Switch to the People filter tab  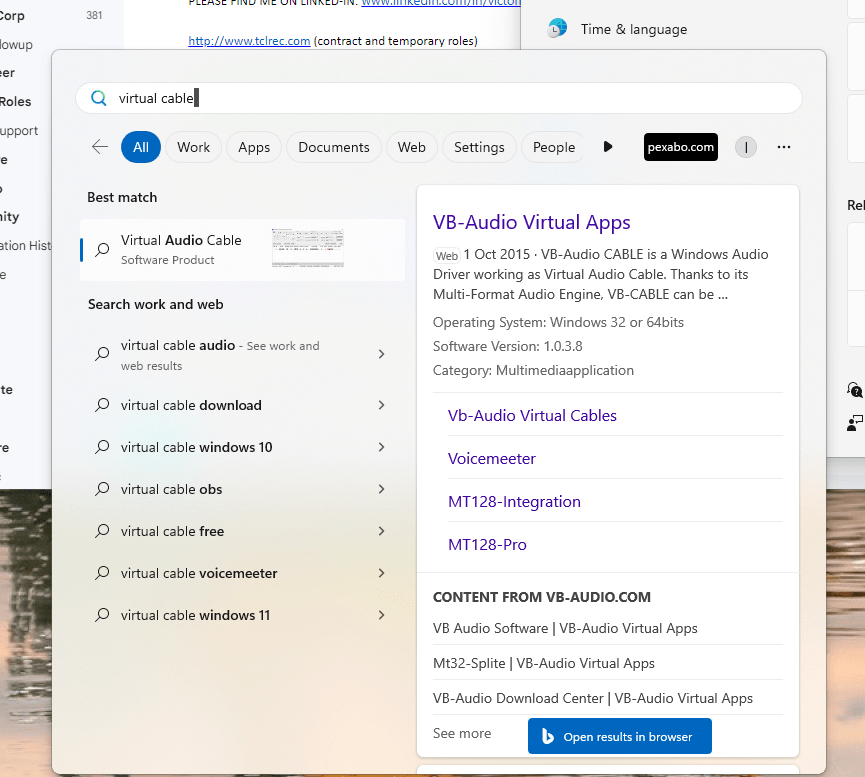(x=553, y=147)
